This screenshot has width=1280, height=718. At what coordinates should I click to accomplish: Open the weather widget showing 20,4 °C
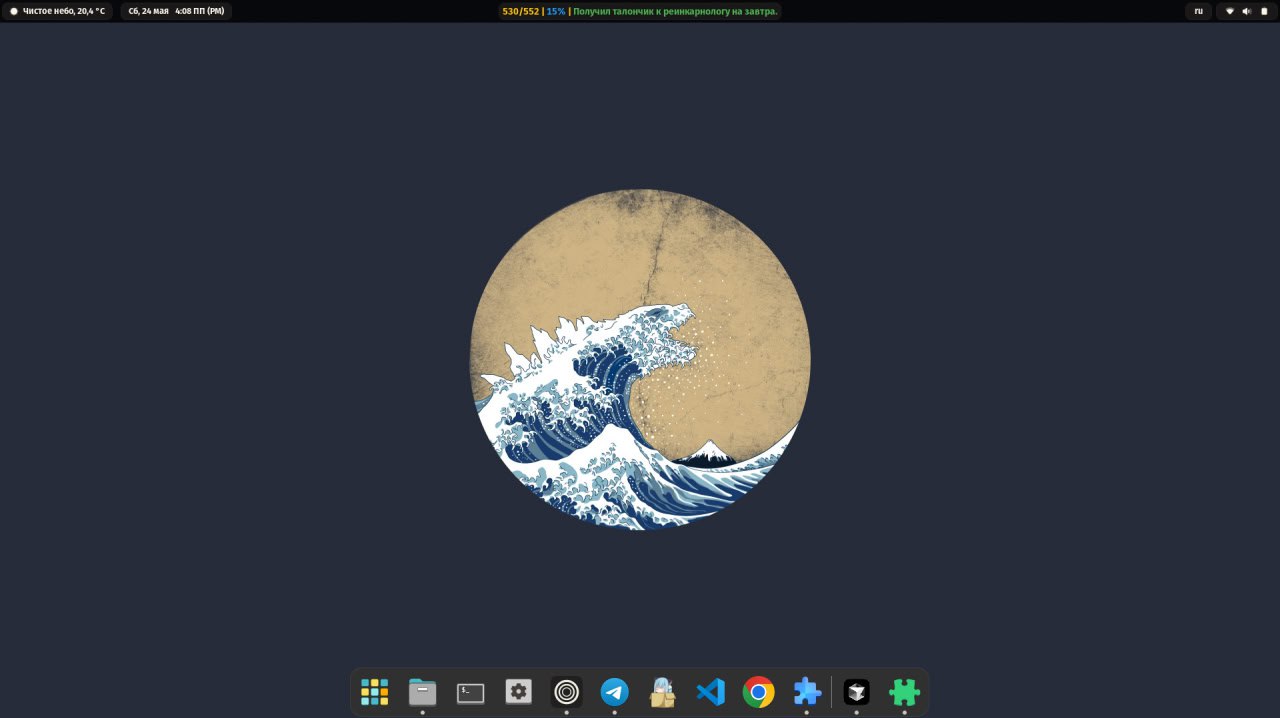(58, 11)
